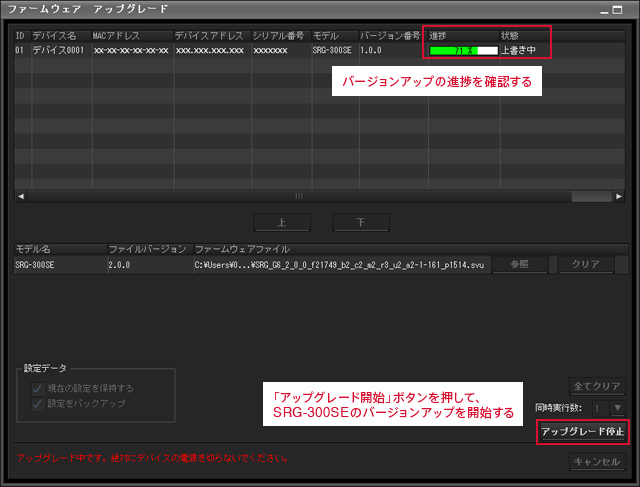Select the SRG-300SE firmware file row
Image resolution: width=640 pixels, height=487 pixels.
250,265
